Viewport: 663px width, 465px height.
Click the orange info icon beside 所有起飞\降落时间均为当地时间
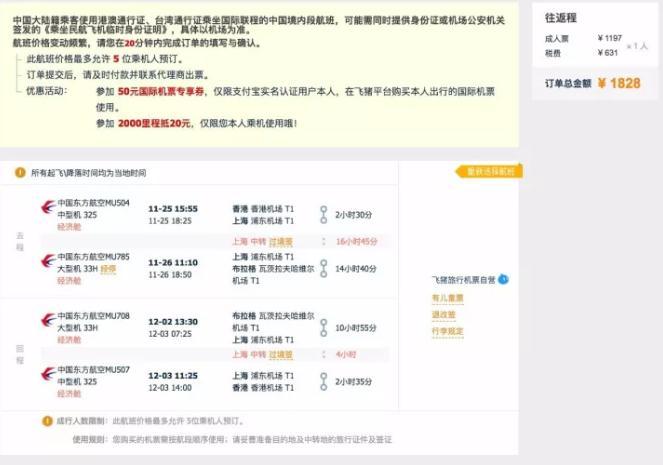pos(20,172)
